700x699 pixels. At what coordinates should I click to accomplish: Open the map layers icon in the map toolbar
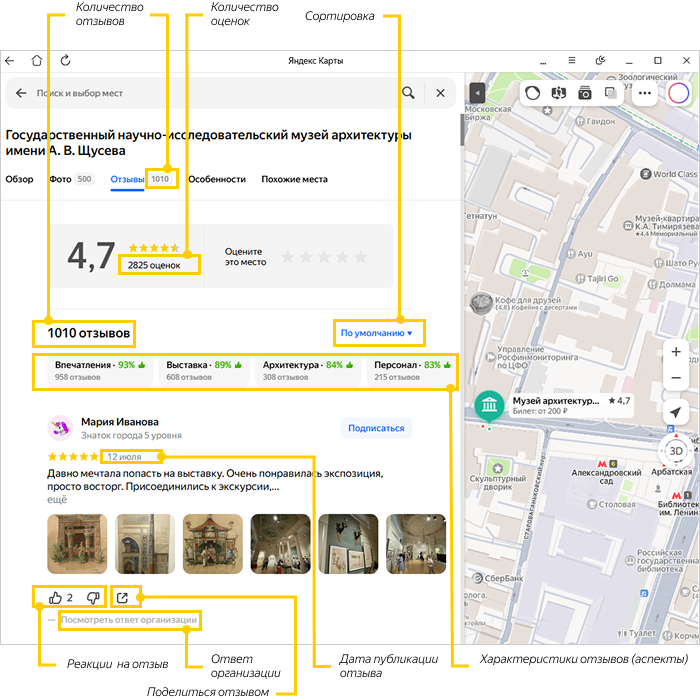click(558, 93)
